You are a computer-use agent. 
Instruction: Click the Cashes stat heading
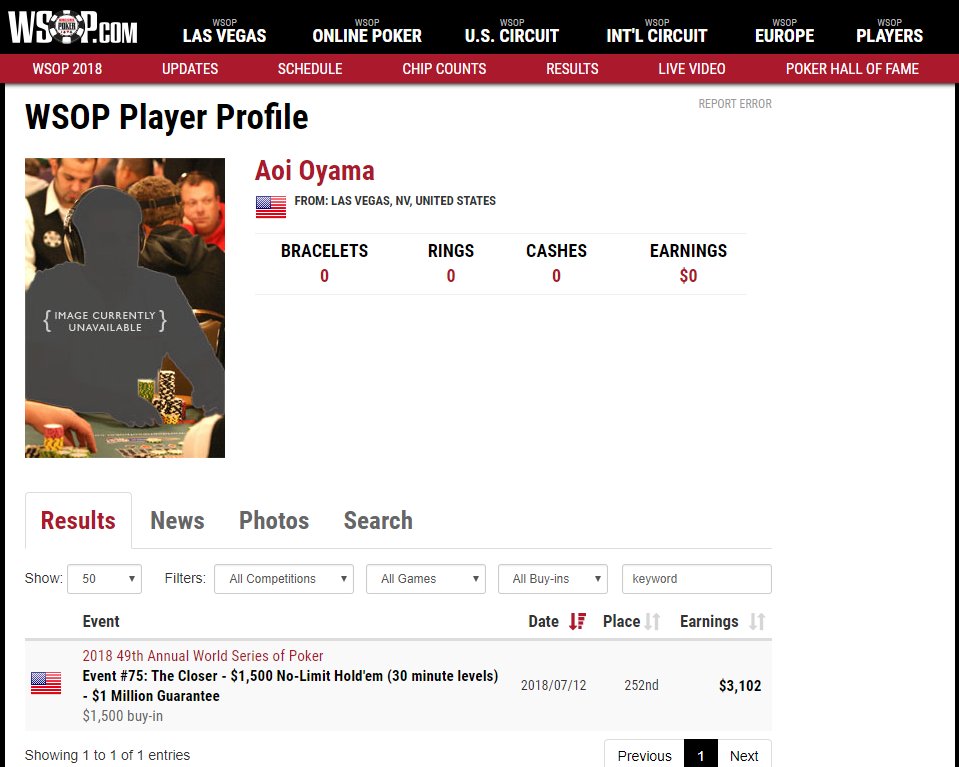click(557, 251)
